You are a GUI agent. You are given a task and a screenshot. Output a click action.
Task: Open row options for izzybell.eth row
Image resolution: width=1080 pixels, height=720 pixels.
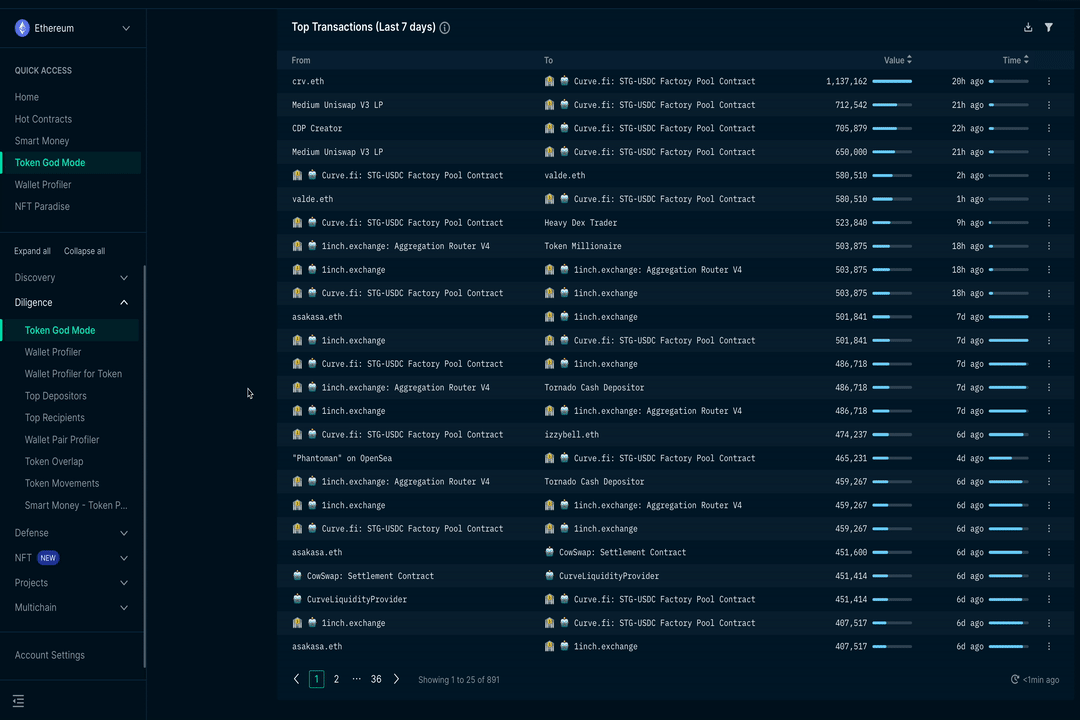(1049, 435)
